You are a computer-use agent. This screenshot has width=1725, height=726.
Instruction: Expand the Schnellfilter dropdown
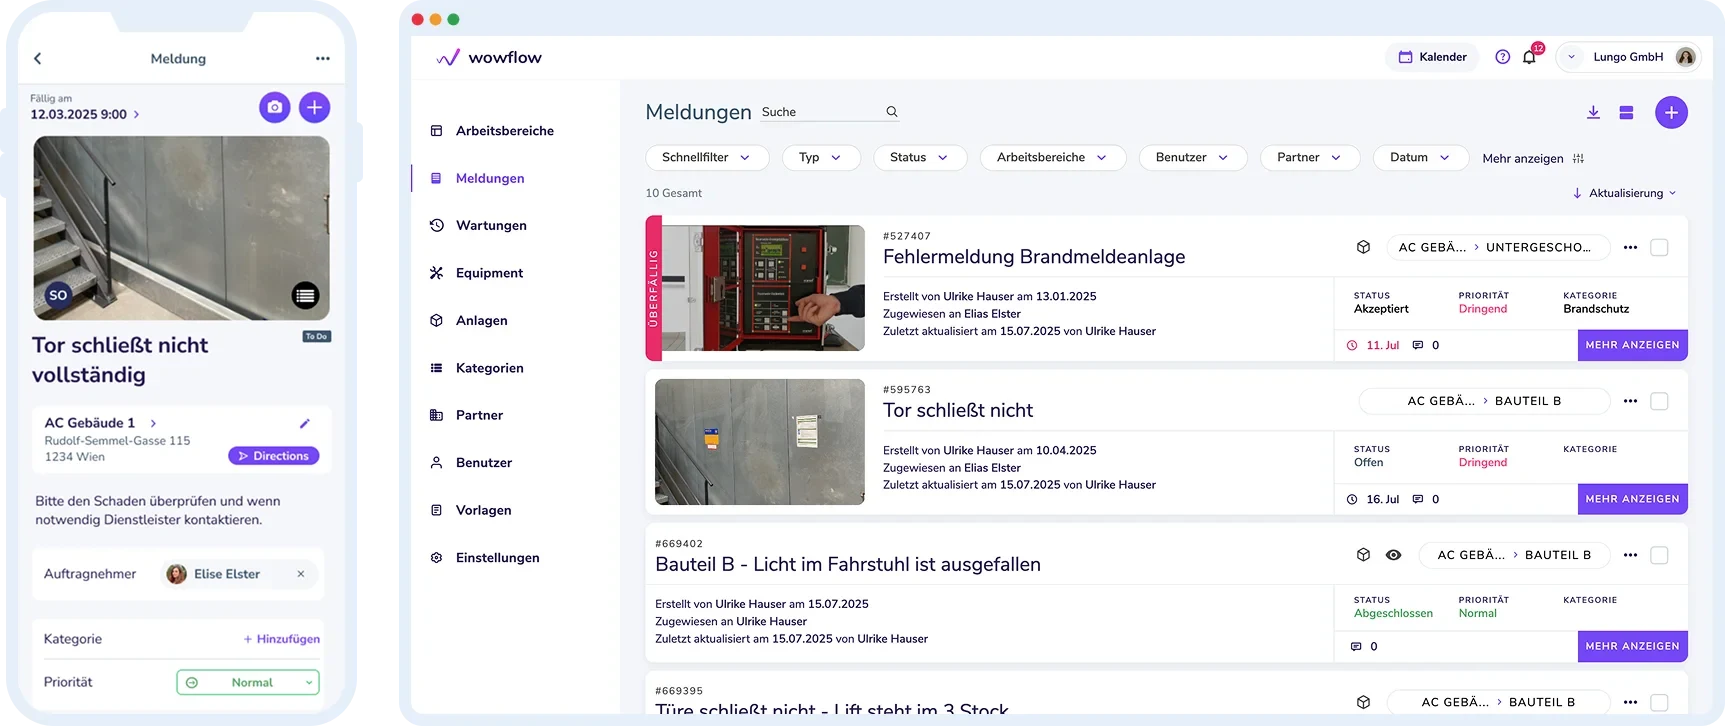(x=707, y=158)
